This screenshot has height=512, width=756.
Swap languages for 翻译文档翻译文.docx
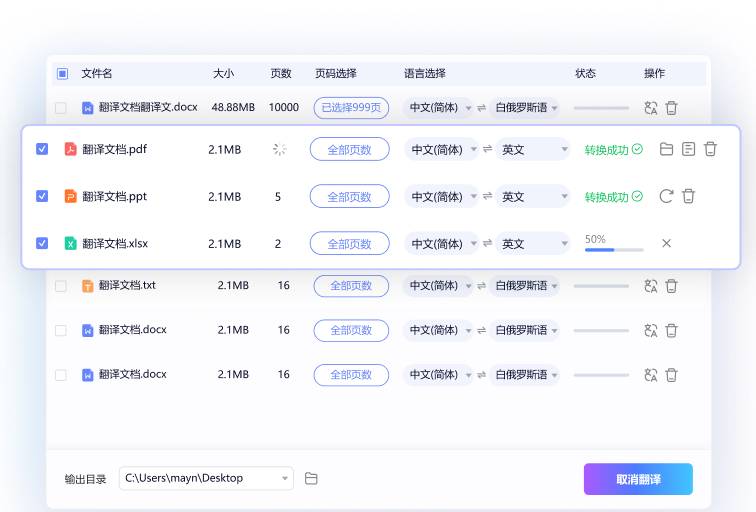point(481,108)
